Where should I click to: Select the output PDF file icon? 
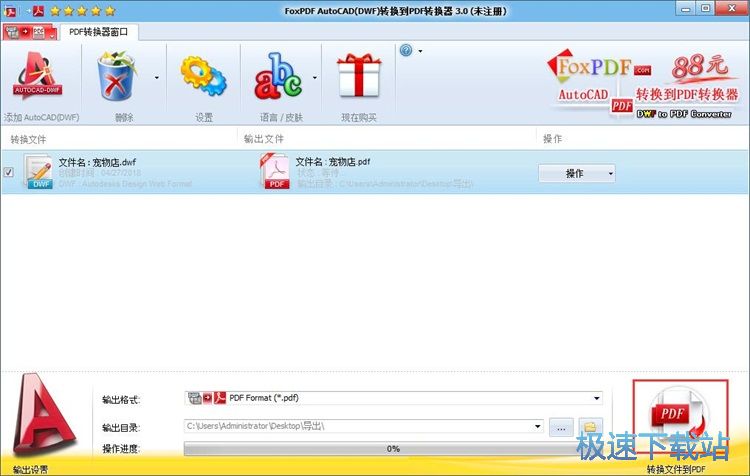coord(275,171)
